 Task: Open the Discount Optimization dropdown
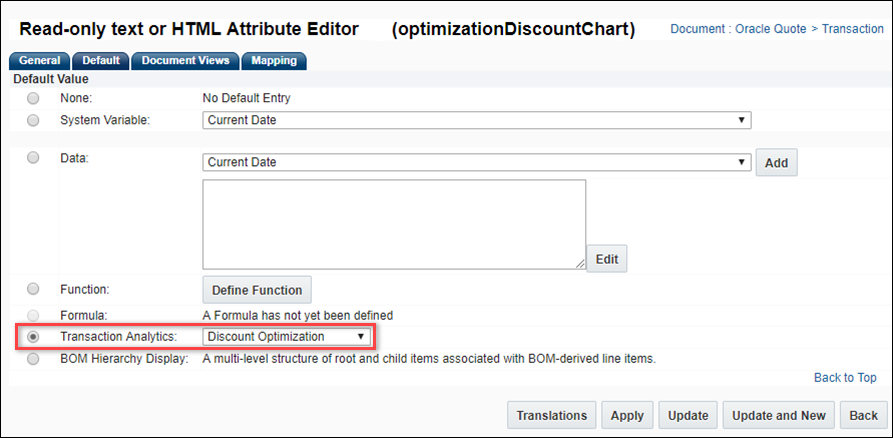287,337
